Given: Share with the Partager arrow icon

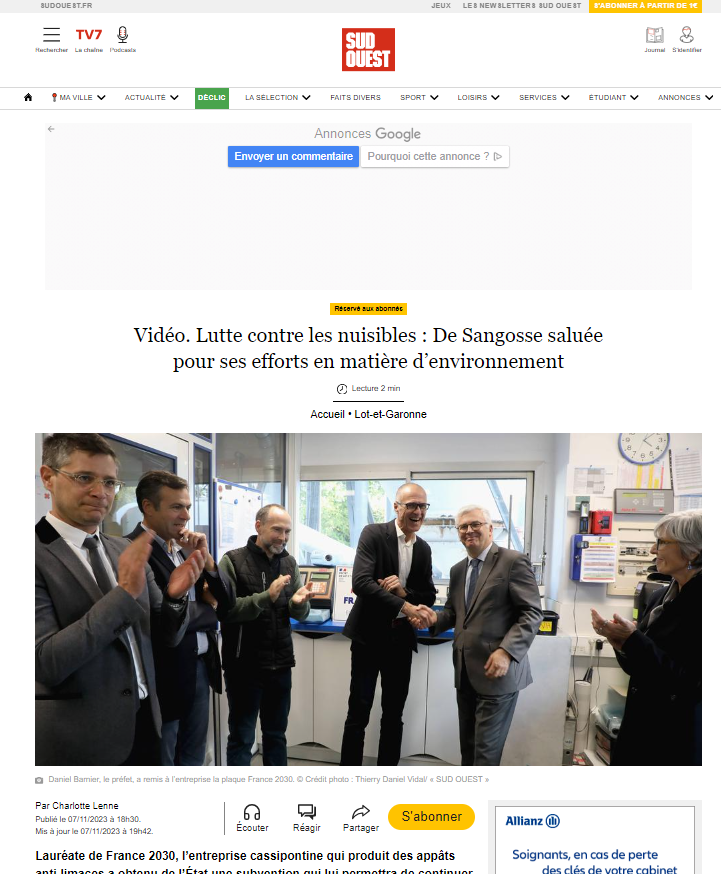Looking at the screenshot, I should [x=360, y=812].
